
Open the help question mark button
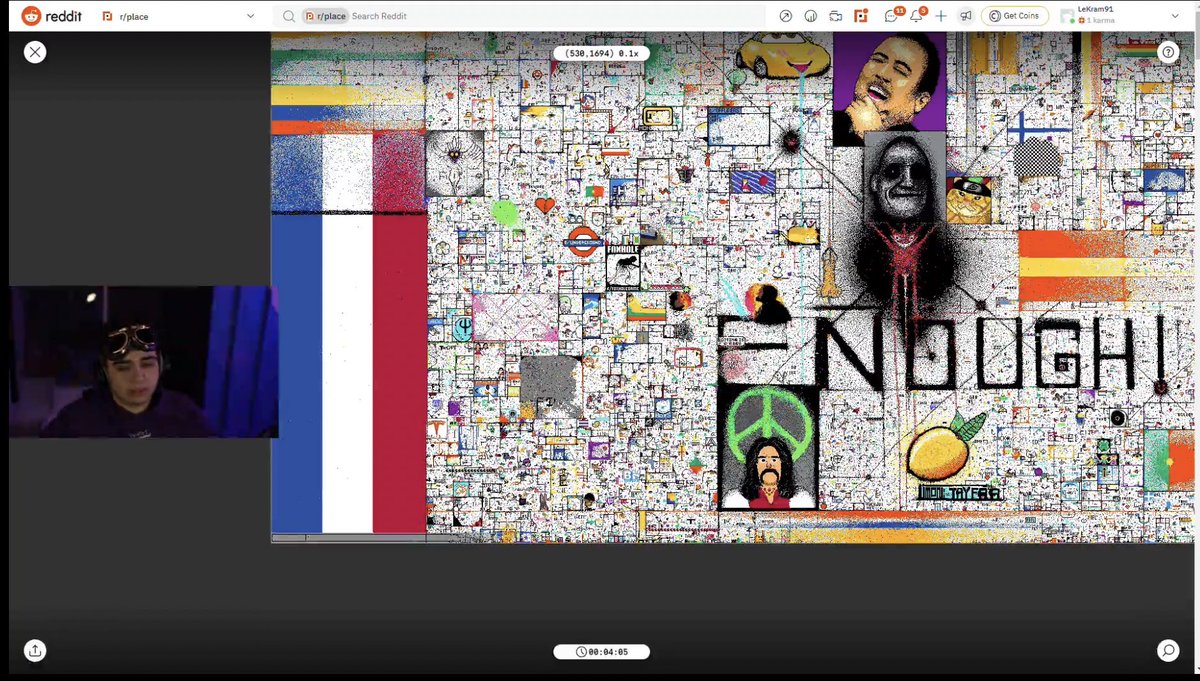tap(1168, 52)
